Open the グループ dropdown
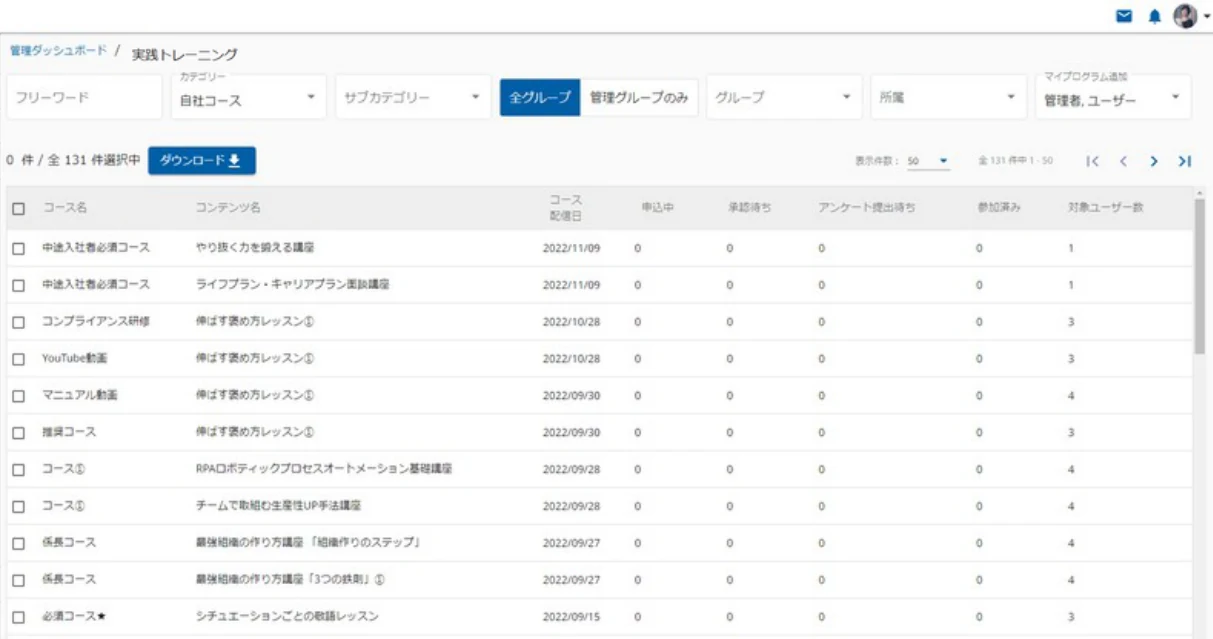1213x639 pixels. click(784, 97)
